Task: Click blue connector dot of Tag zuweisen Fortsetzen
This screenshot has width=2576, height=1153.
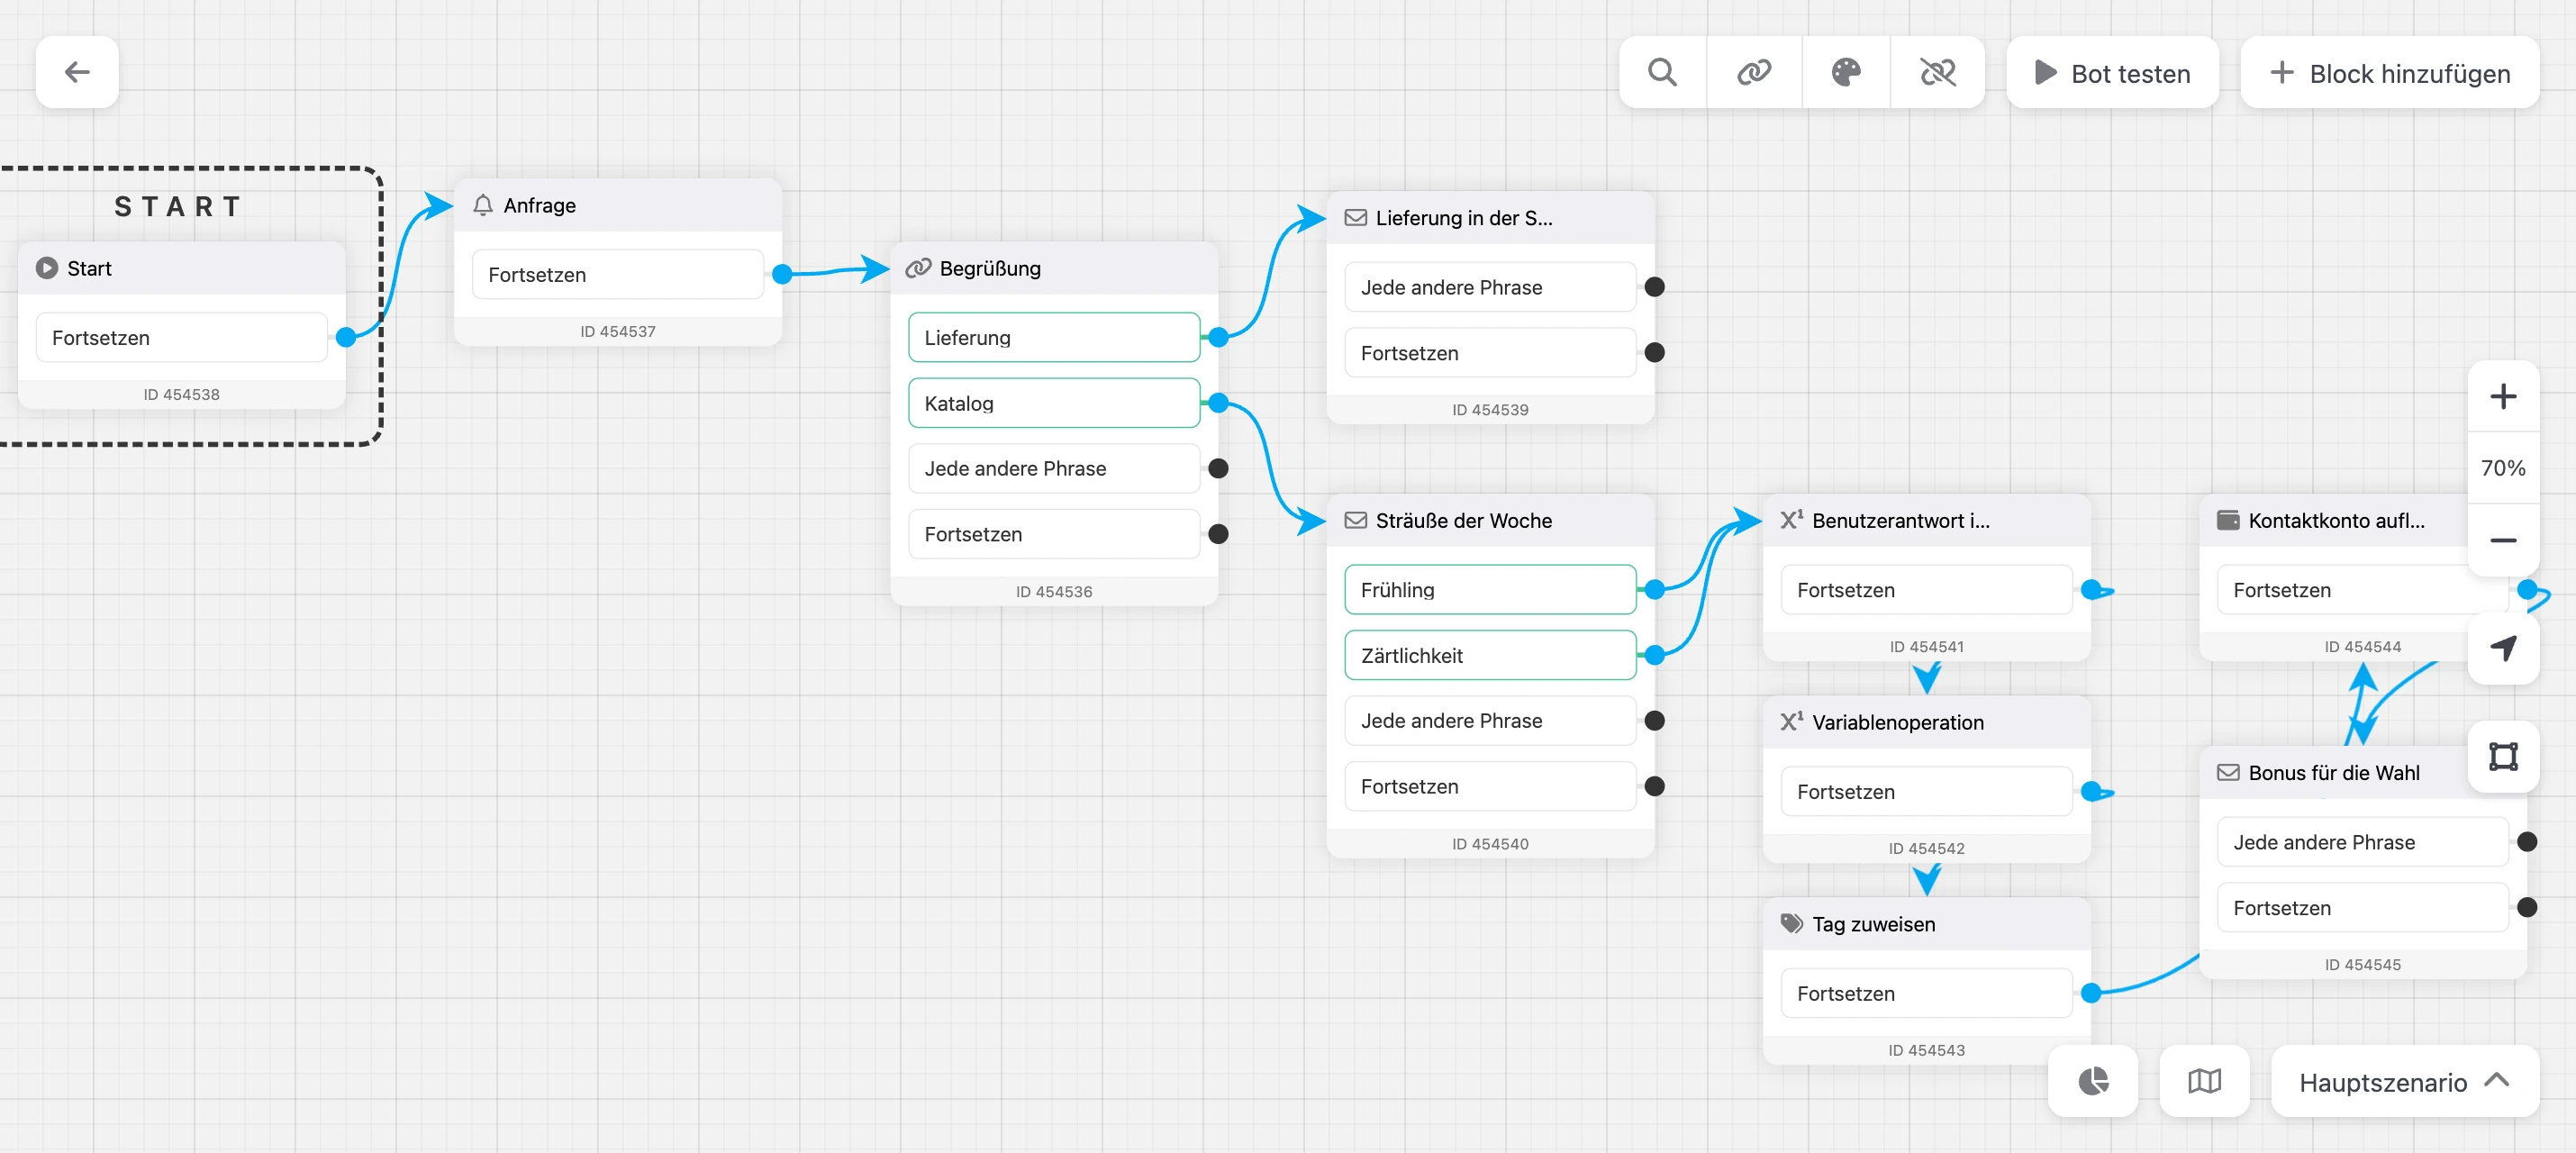Action: pyautogui.click(x=2091, y=993)
